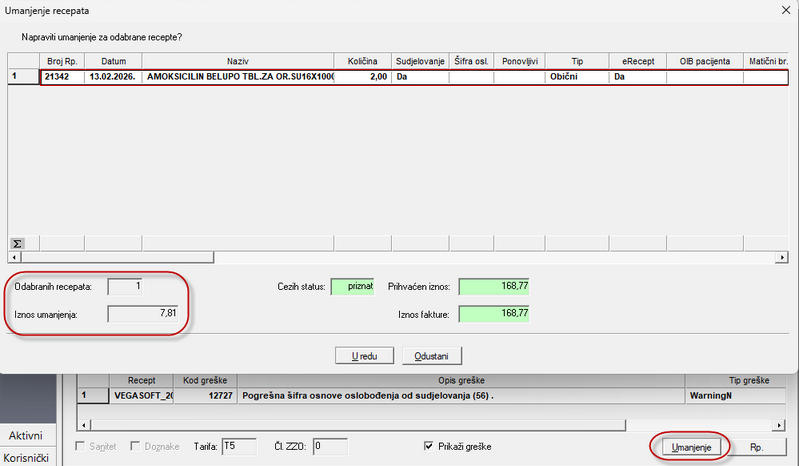This screenshot has width=799, height=466.
Task: Click the Čl. ZZO input field
Action: pos(329,446)
